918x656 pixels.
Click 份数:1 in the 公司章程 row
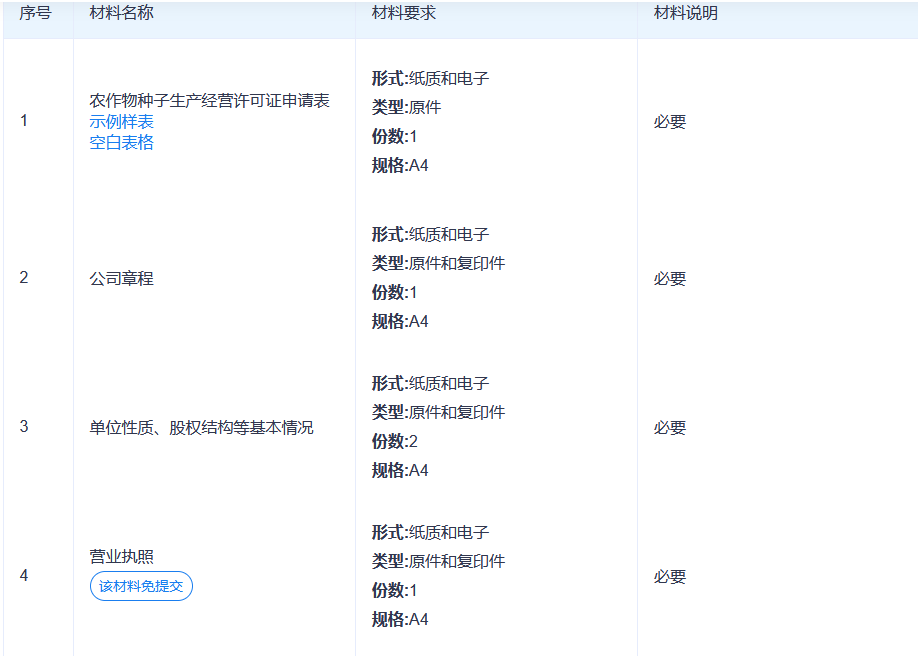coord(395,292)
